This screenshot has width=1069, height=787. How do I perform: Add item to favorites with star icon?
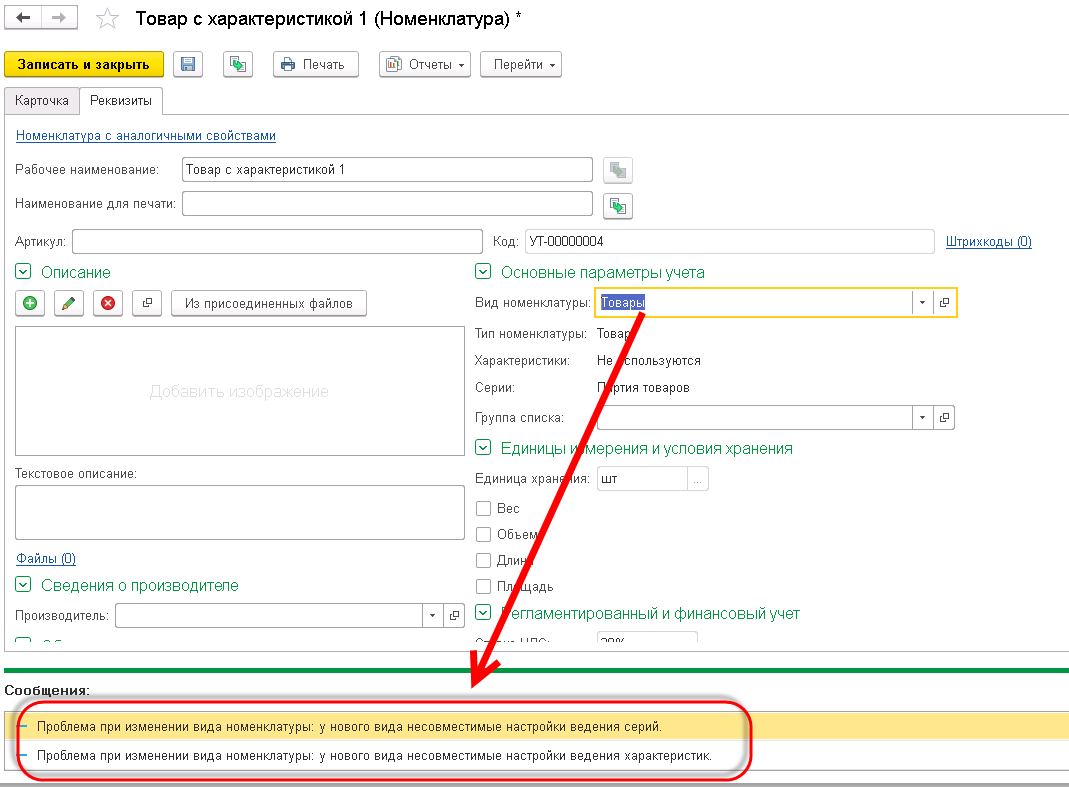[109, 19]
